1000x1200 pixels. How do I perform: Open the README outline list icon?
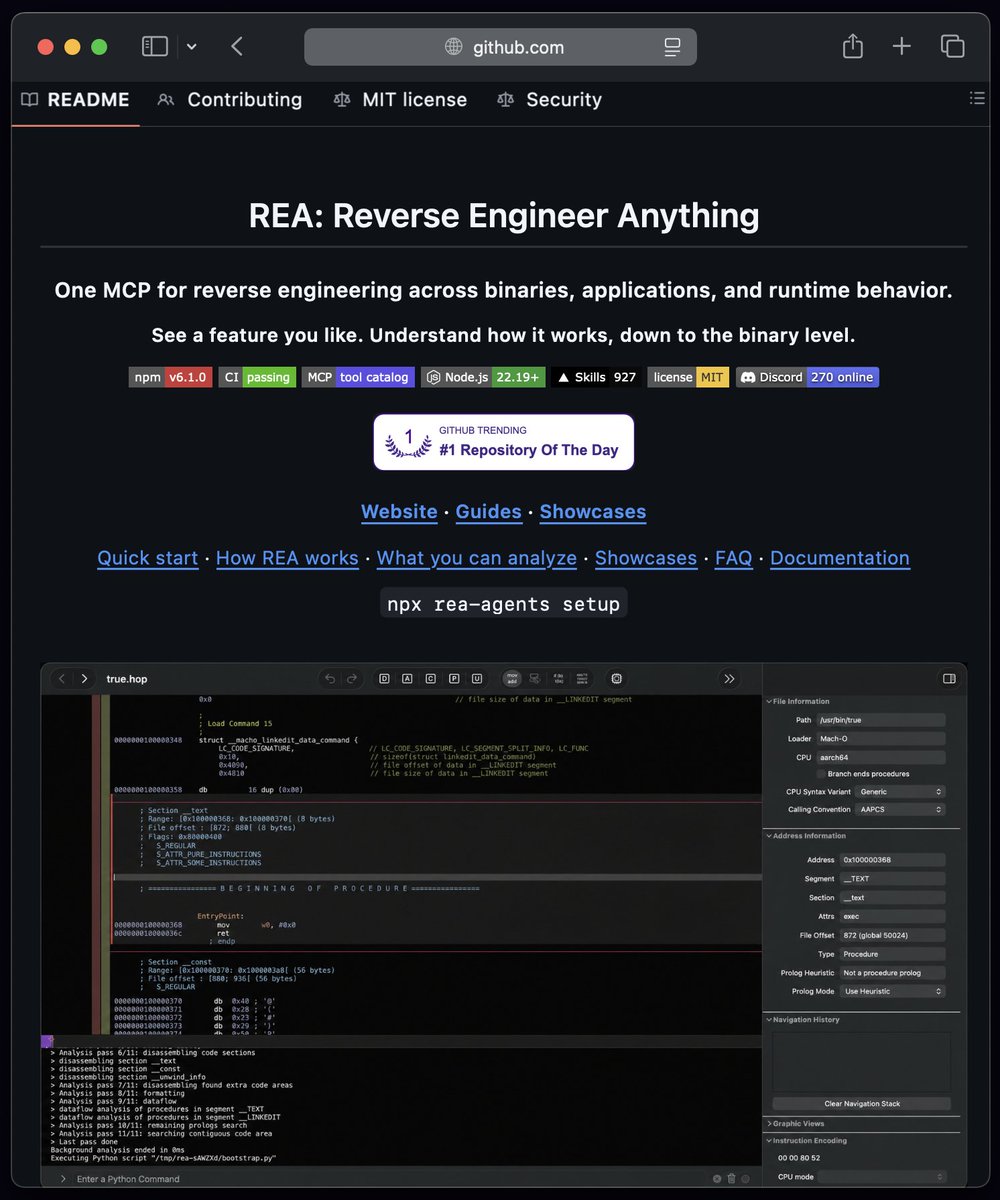(977, 98)
